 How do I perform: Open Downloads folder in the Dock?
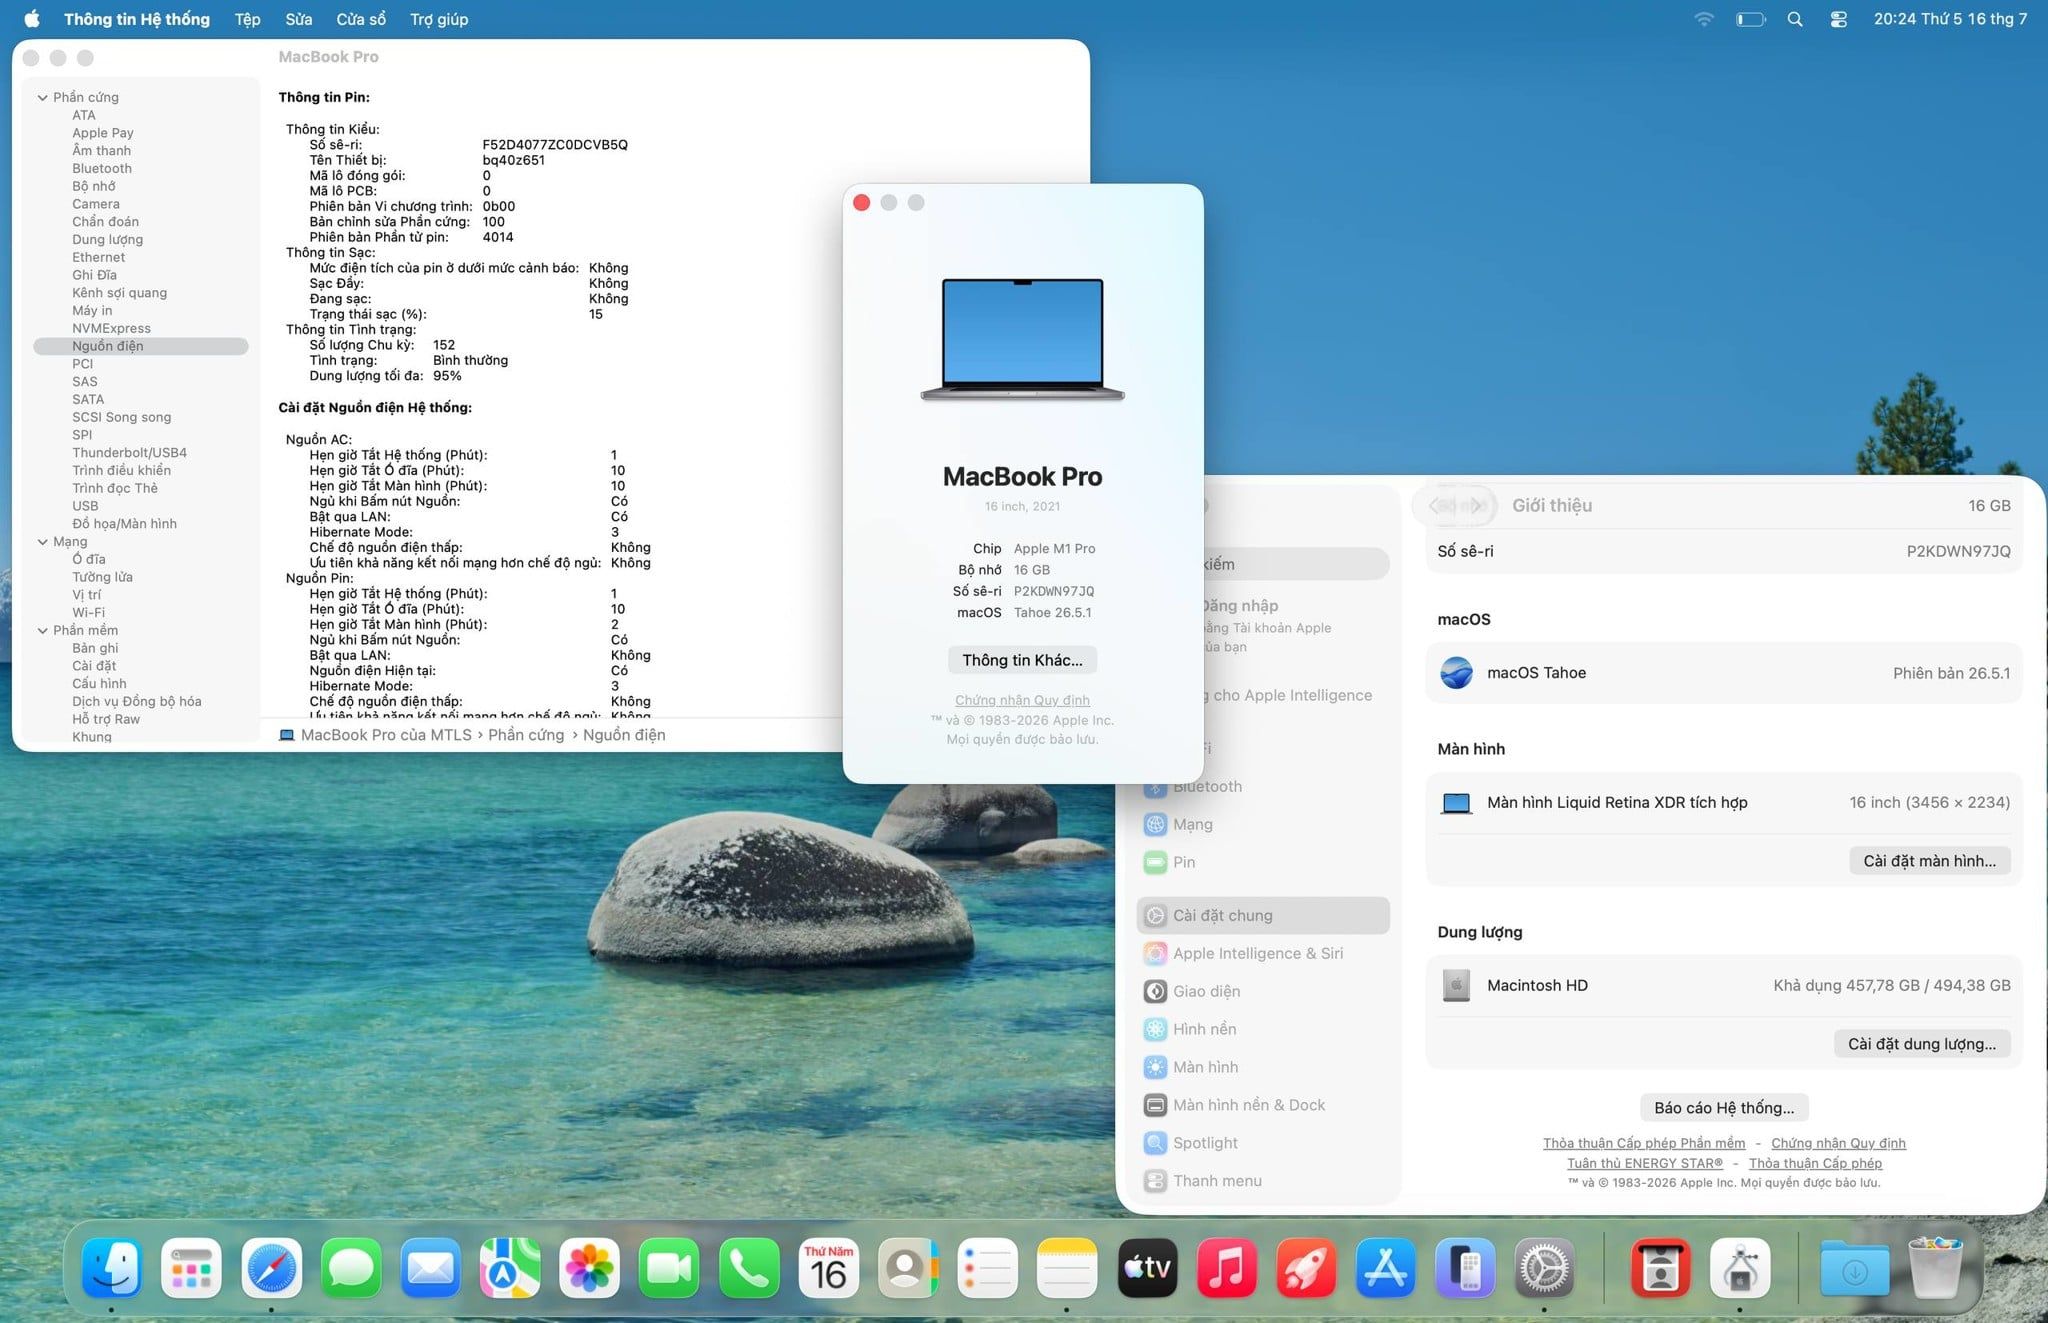(1855, 1268)
